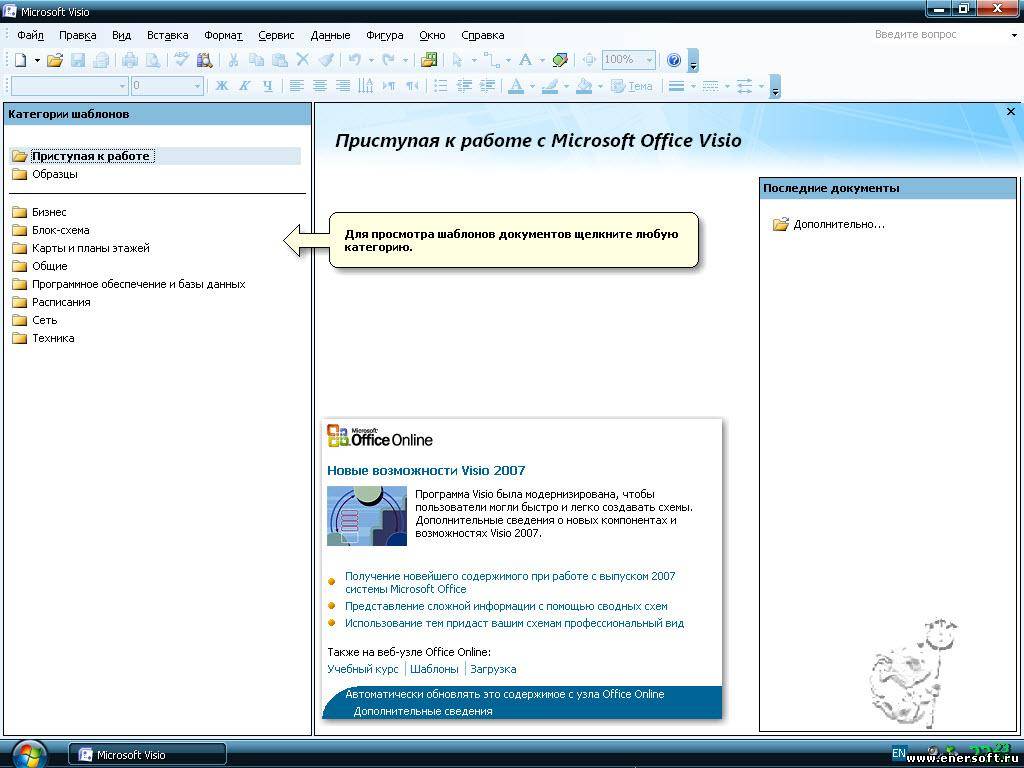Follow the Учебный курс link

point(362,669)
